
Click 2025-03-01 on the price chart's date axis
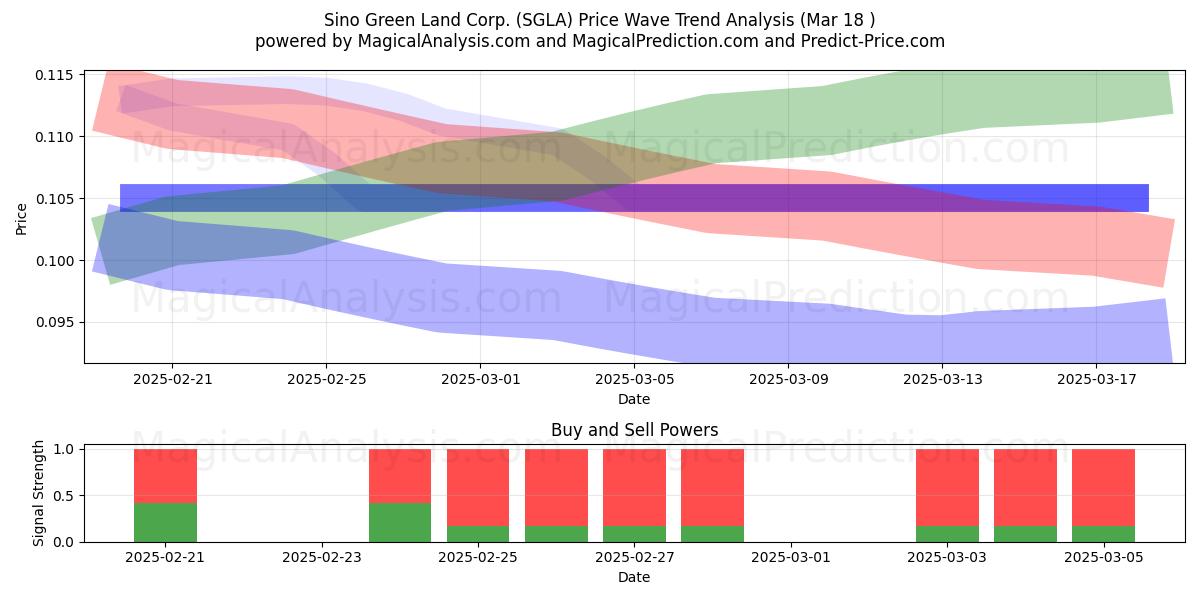point(480,379)
